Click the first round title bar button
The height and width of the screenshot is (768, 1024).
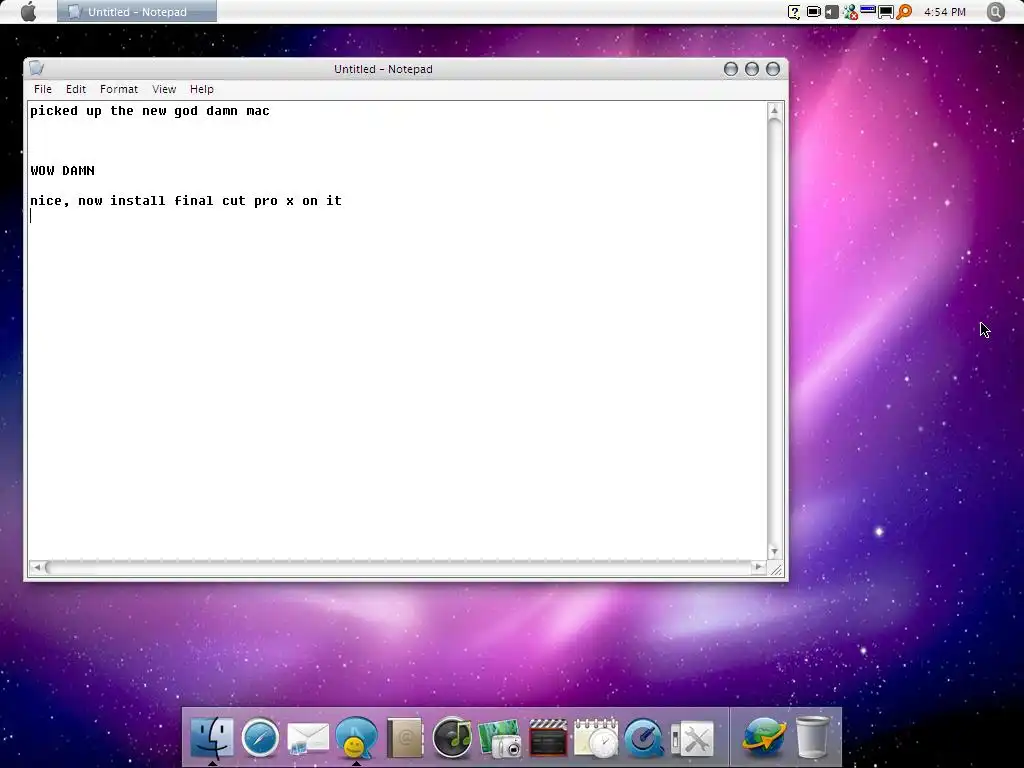pyautogui.click(x=731, y=69)
